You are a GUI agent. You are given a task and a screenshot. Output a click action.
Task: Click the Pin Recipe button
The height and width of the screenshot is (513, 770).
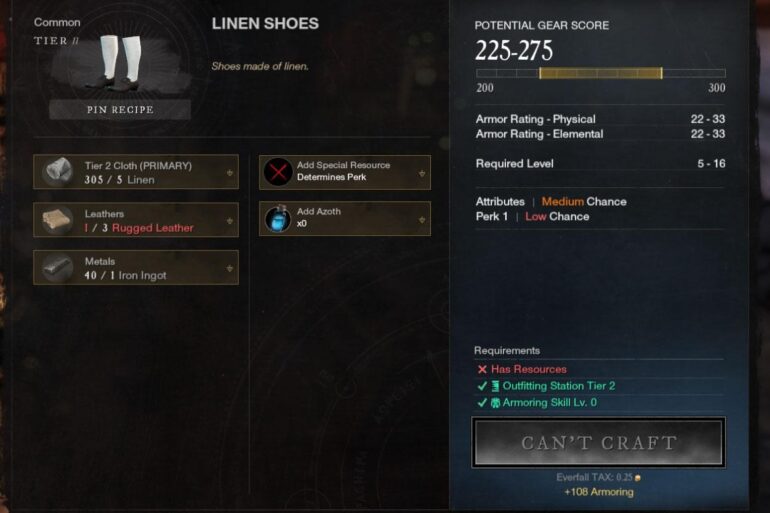[x=120, y=109]
